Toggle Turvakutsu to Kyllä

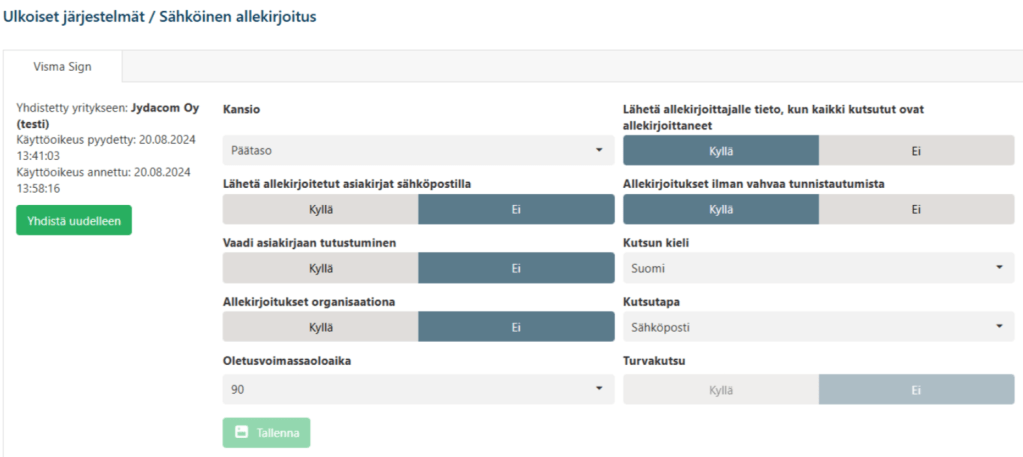pos(721,389)
